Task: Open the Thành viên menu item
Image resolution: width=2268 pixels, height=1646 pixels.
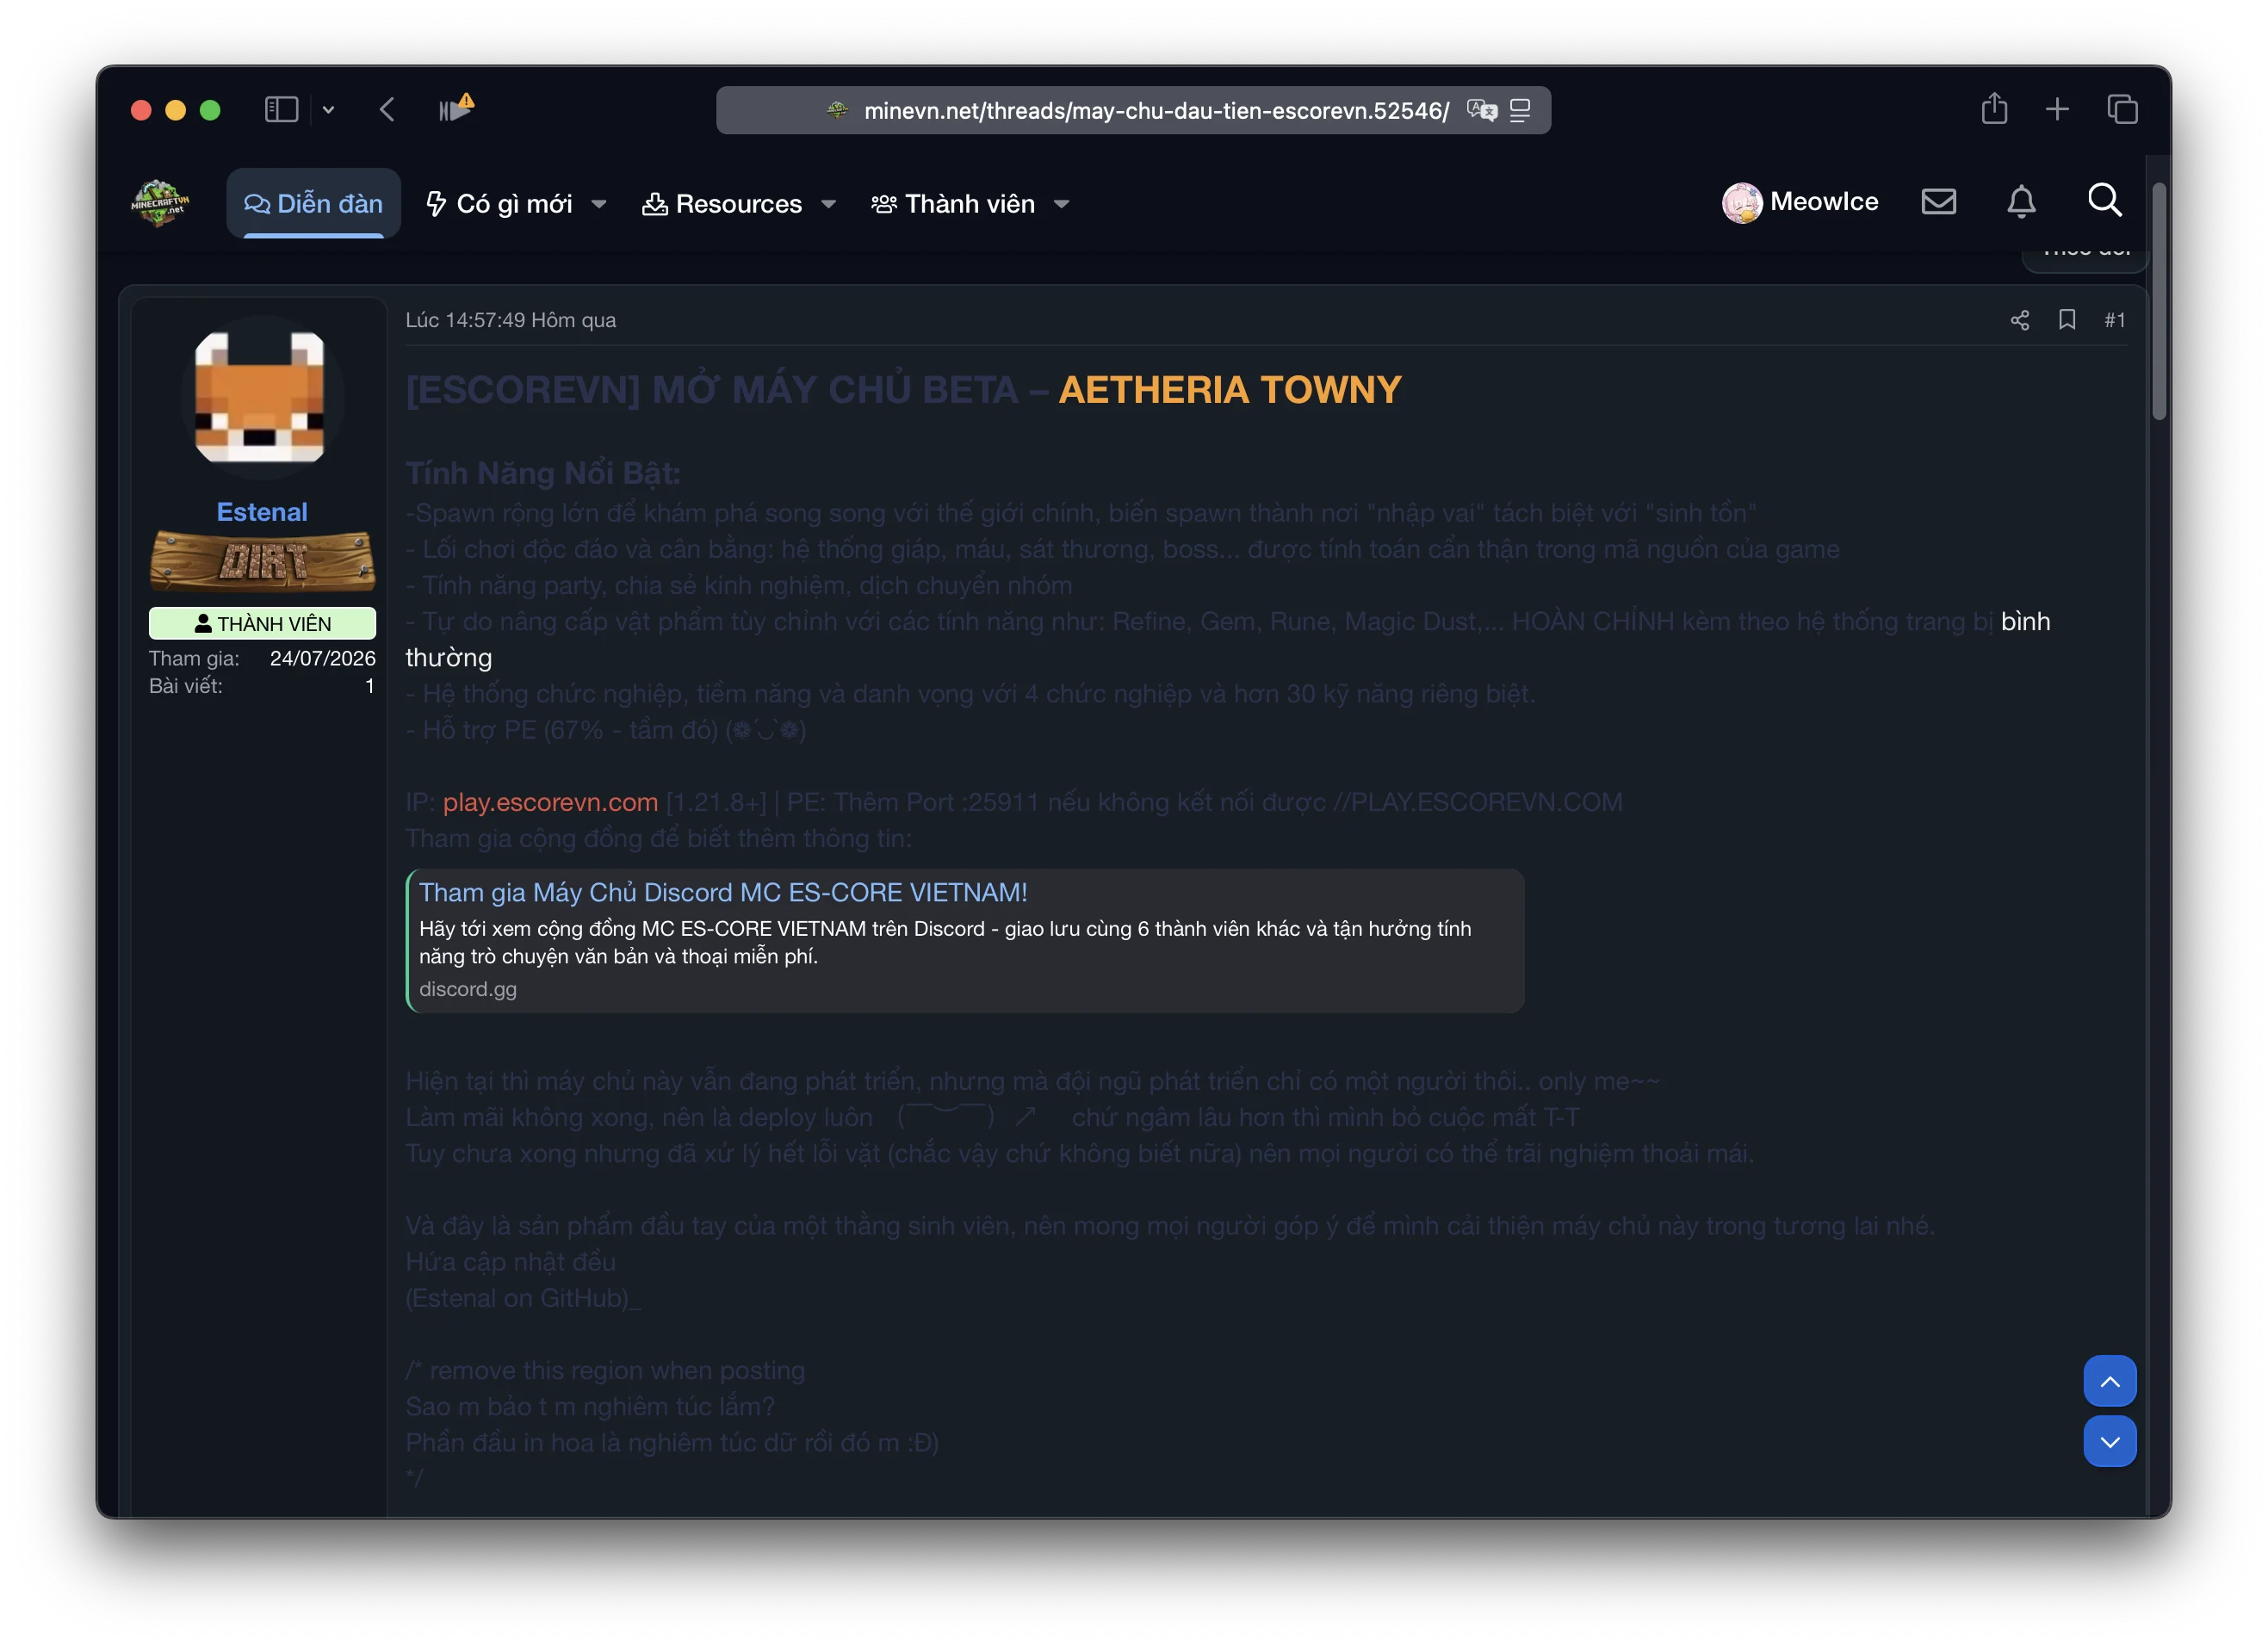Action: [953, 204]
